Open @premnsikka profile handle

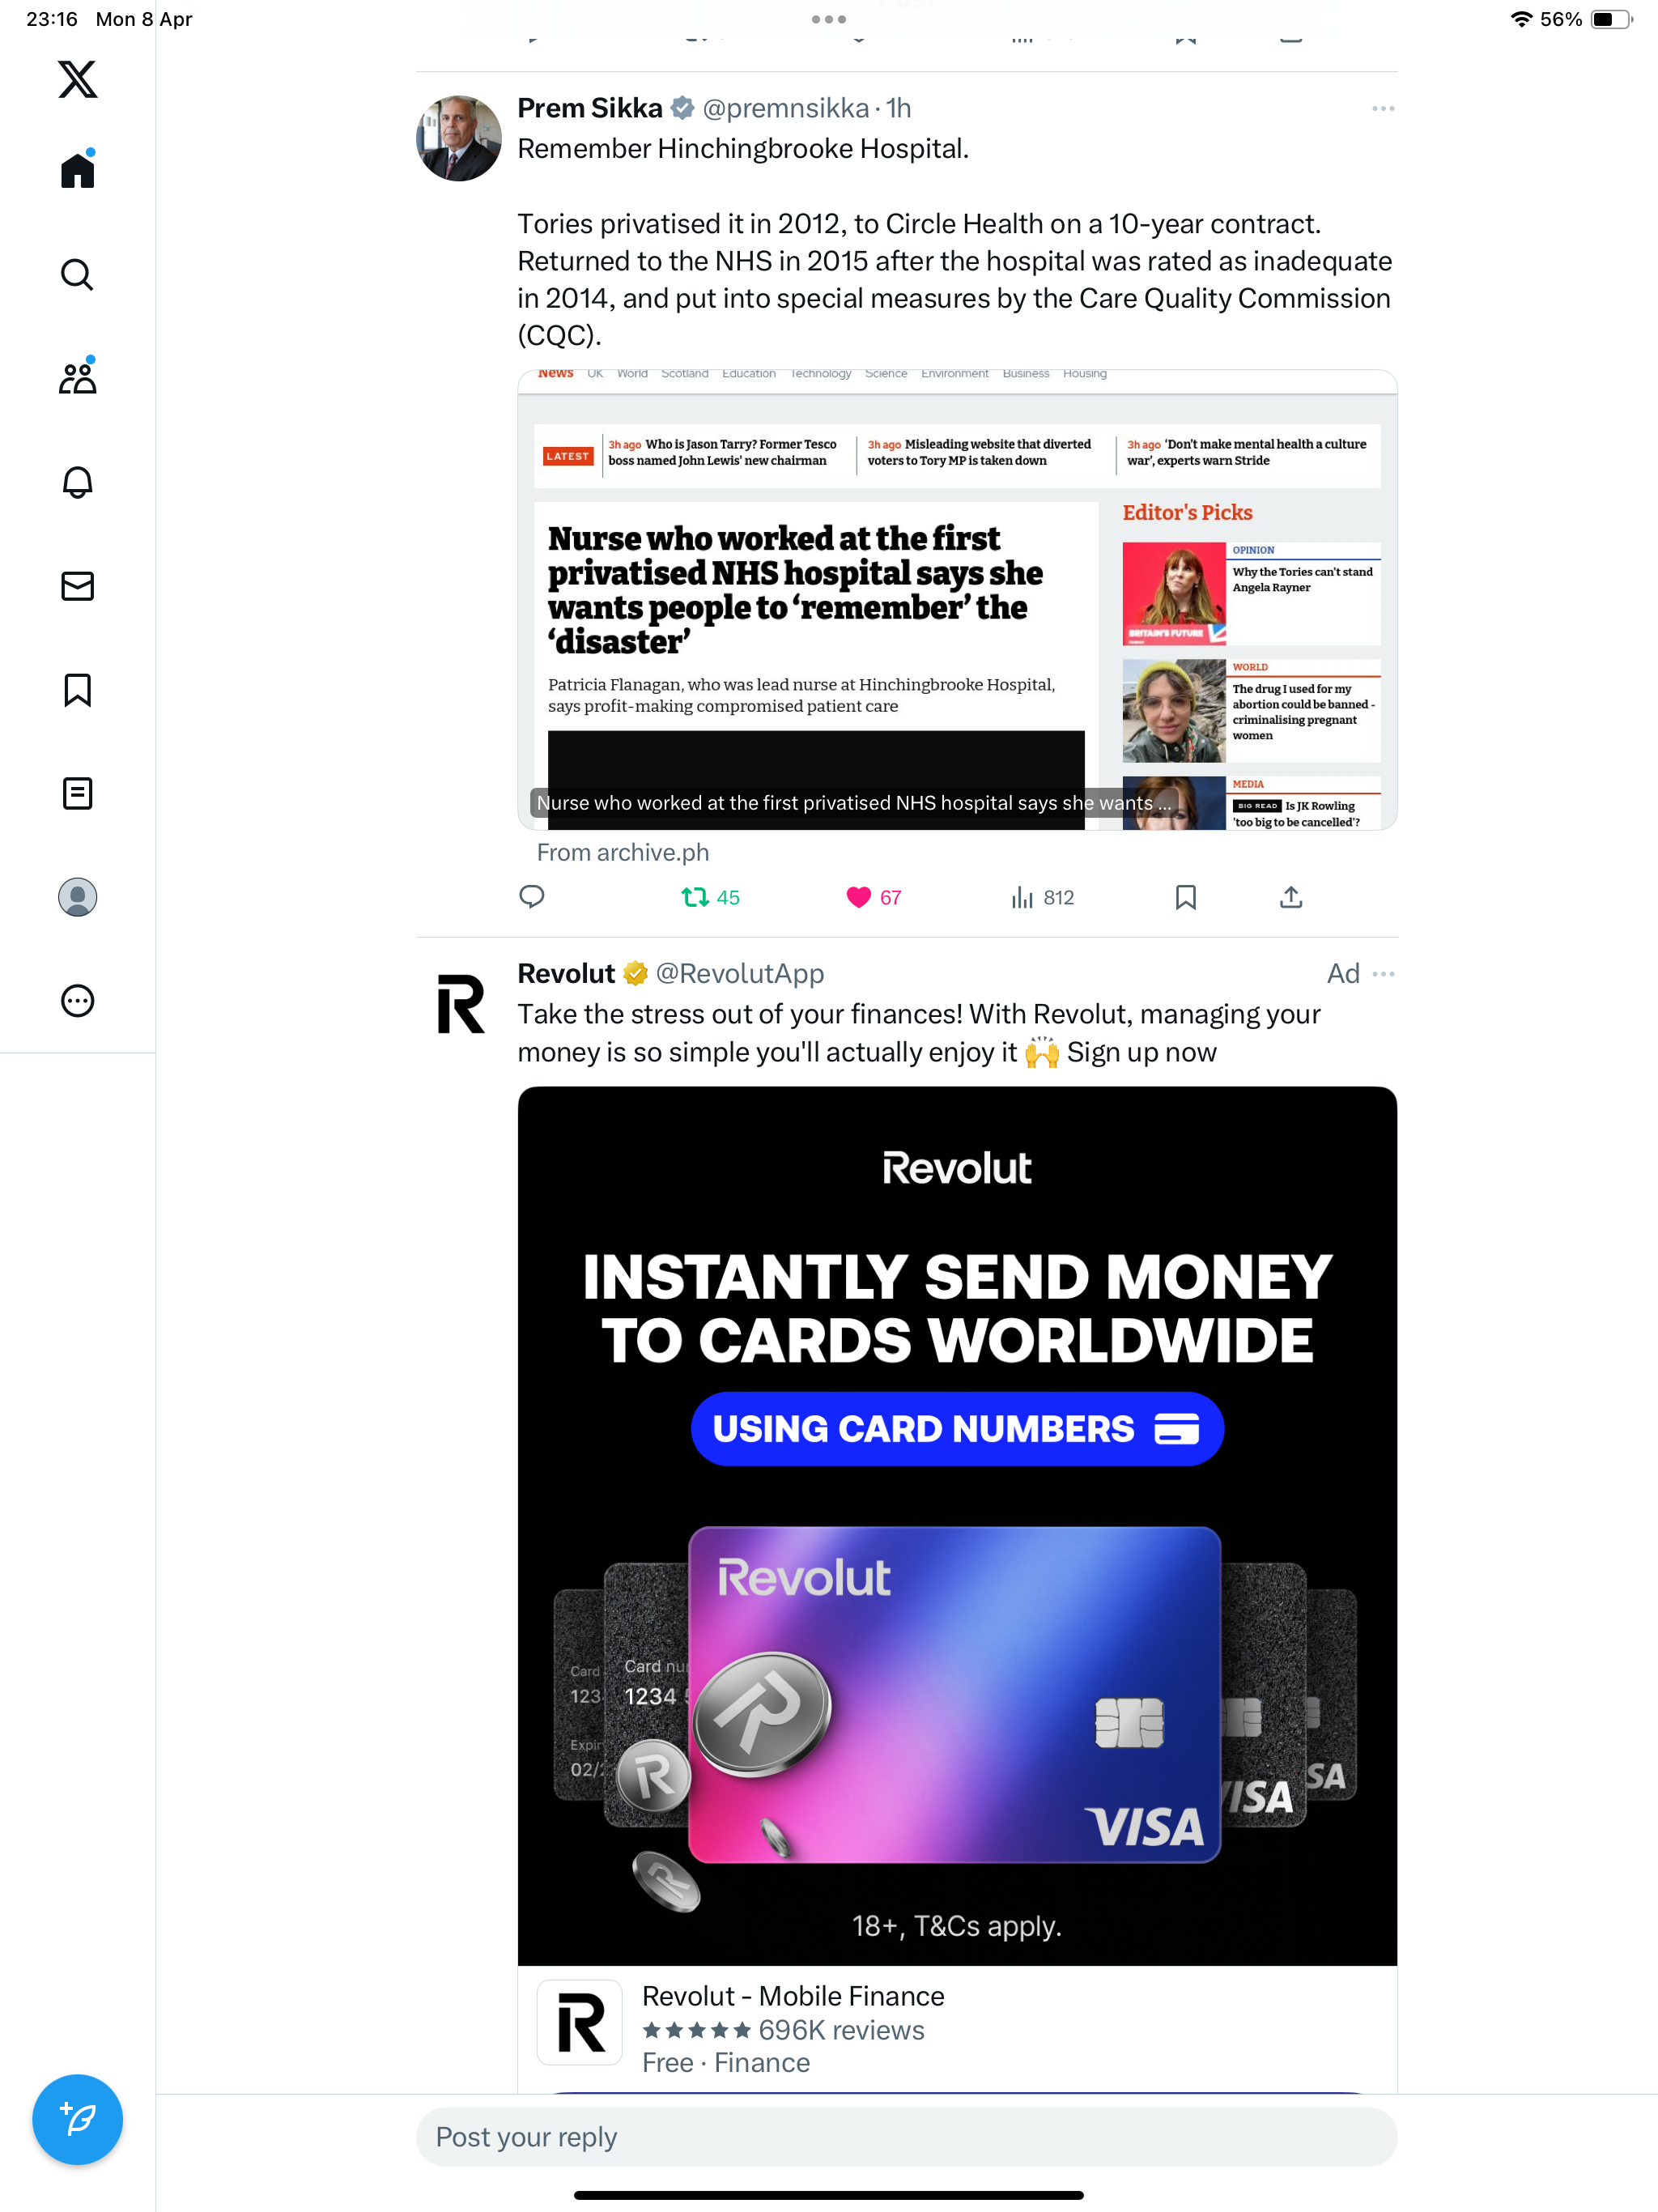tap(786, 108)
